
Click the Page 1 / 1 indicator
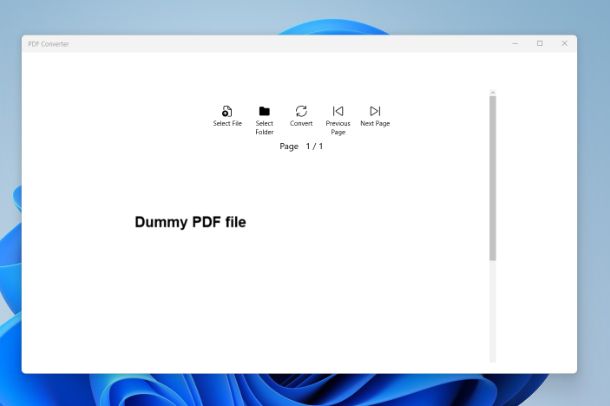click(301, 146)
